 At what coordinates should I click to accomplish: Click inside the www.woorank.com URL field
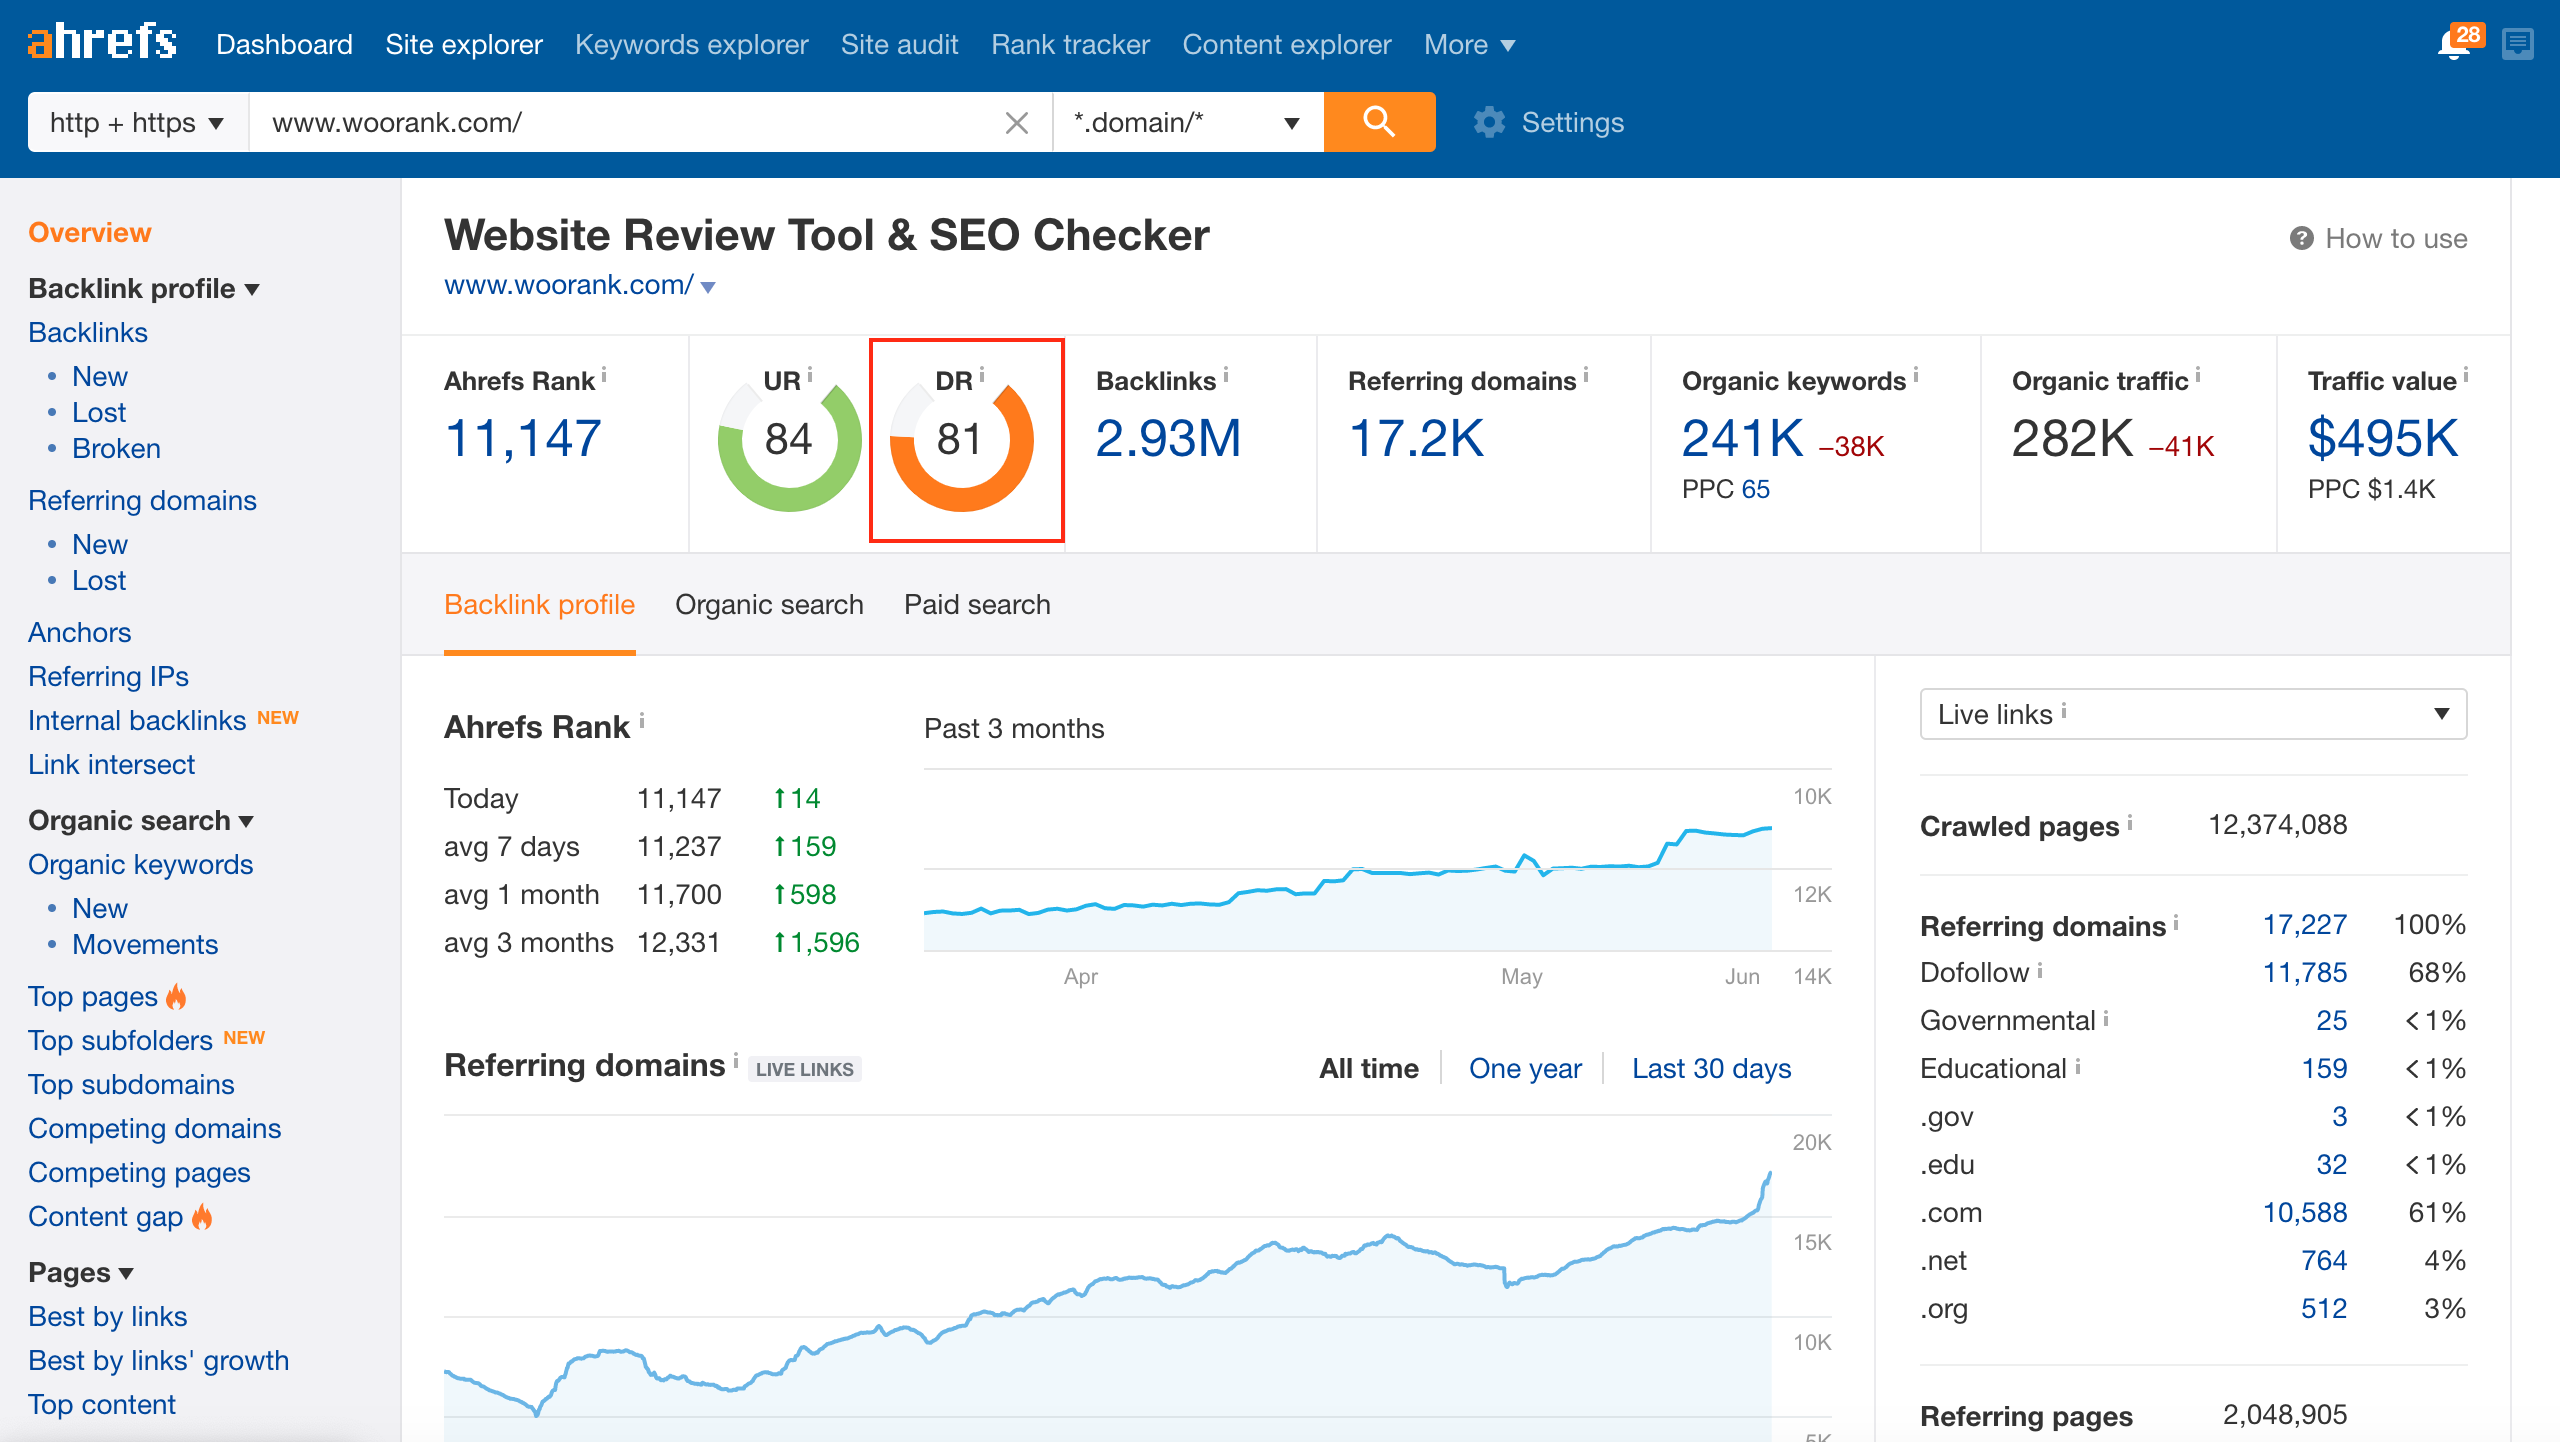600,122
